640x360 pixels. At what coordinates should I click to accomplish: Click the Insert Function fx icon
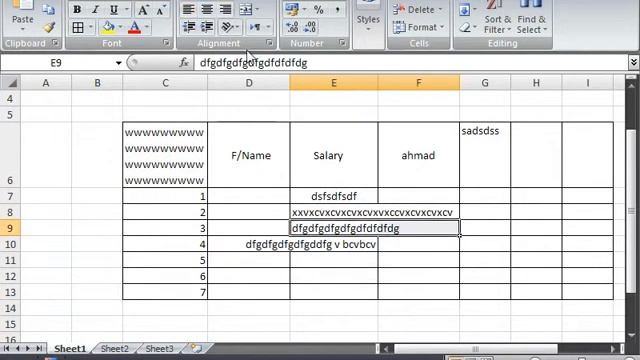pyautogui.click(x=184, y=63)
